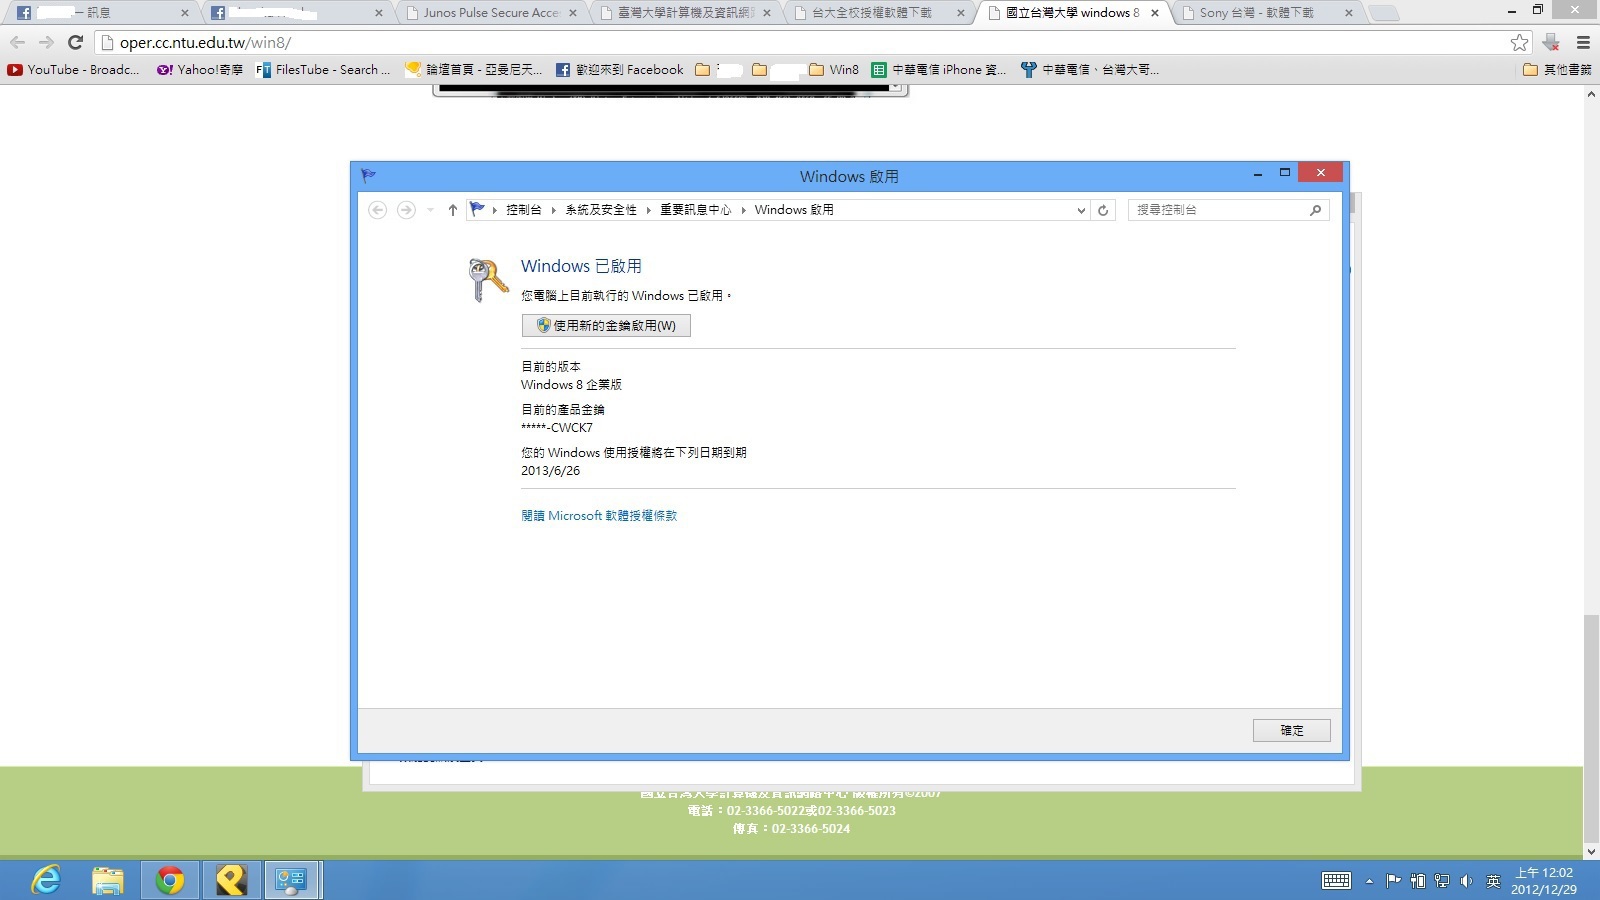Viewport: 1600px width, 900px height.
Task: Click 系統及安全性 in the breadcrumb path
Action: 601,210
